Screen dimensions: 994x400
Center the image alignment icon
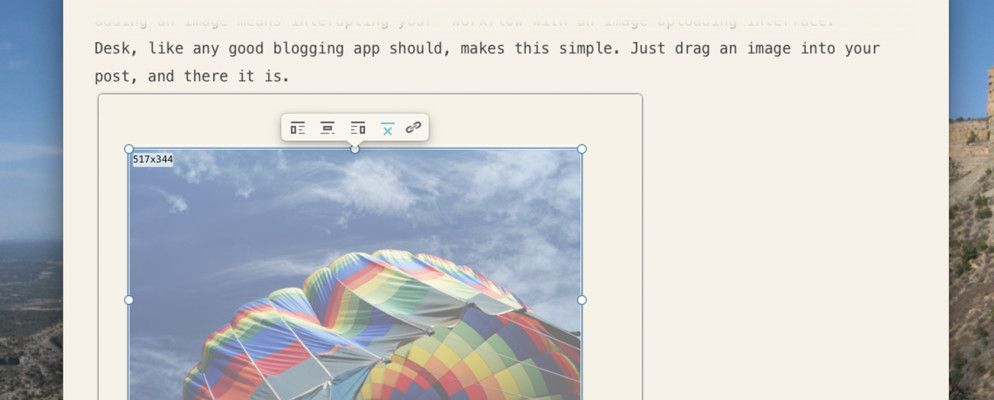coord(327,128)
